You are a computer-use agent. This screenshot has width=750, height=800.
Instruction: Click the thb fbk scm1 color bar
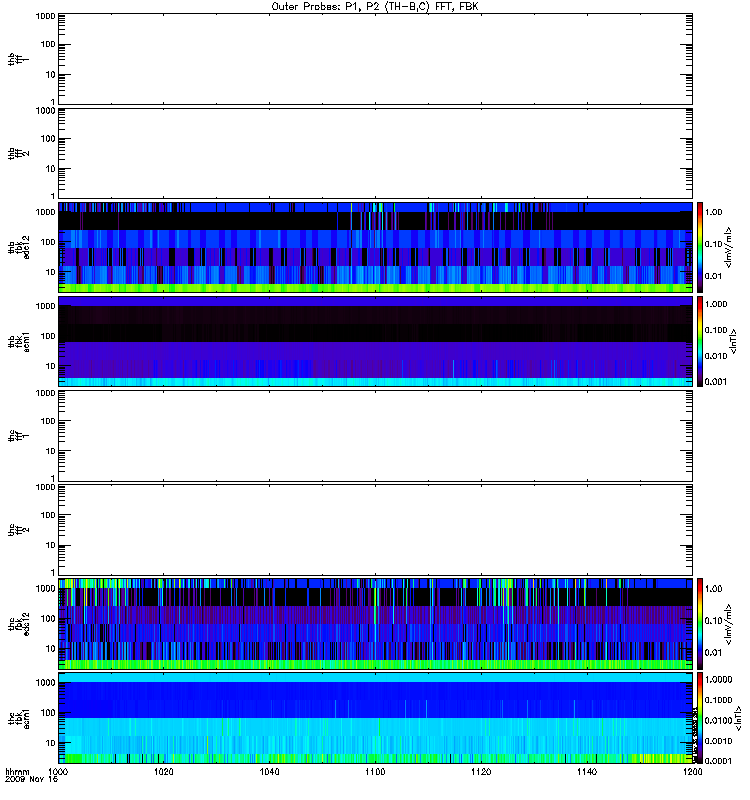(x=700, y=341)
